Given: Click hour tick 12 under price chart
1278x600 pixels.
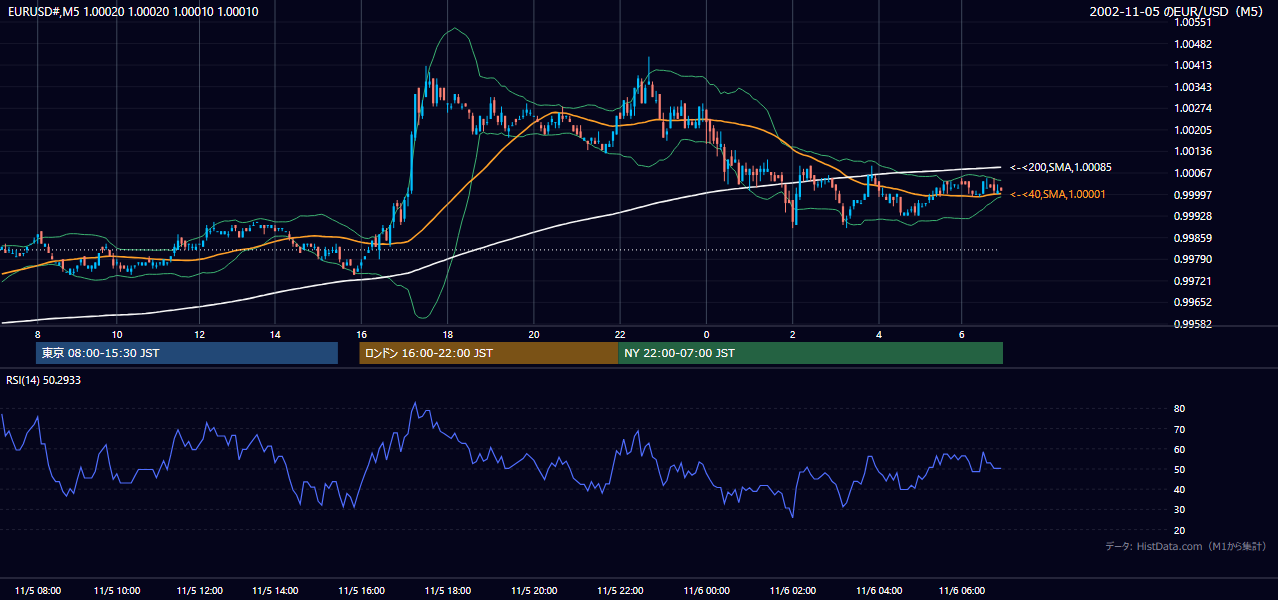Looking at the screenshot, I should click(199, 334).
